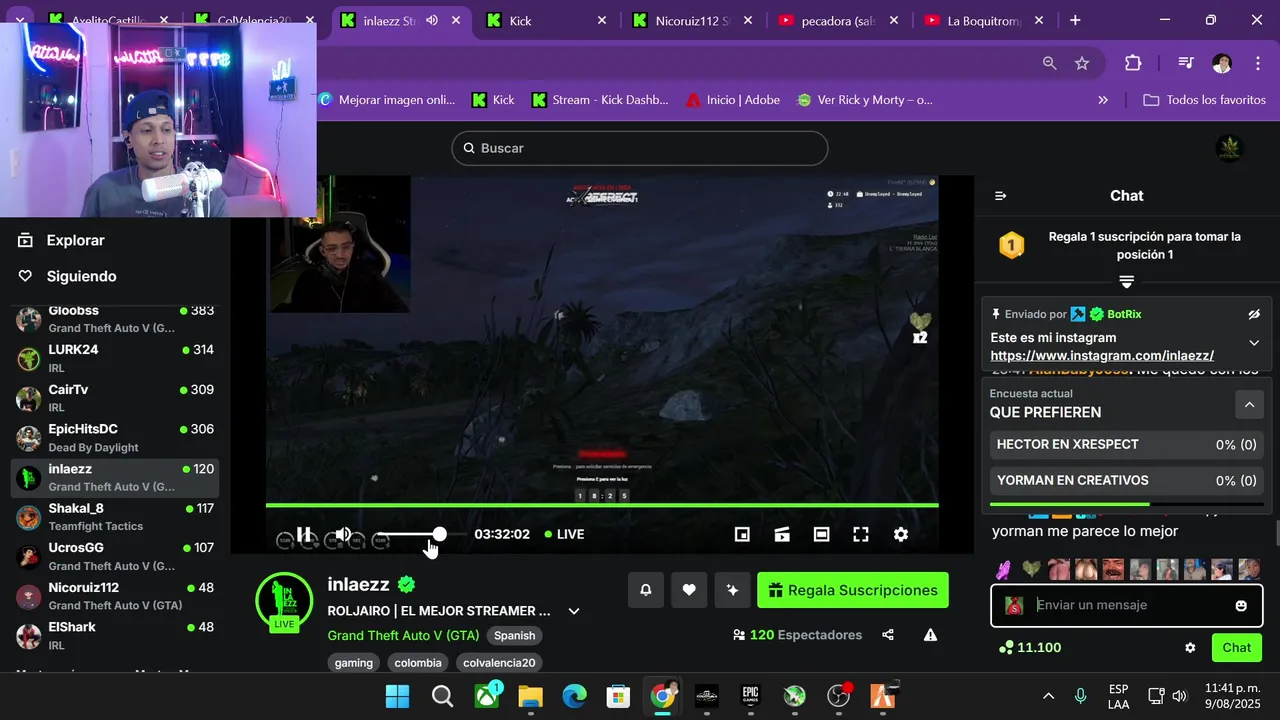Open Windows Start menu
The image size is (1280, 720).
(x=397, y=696)
